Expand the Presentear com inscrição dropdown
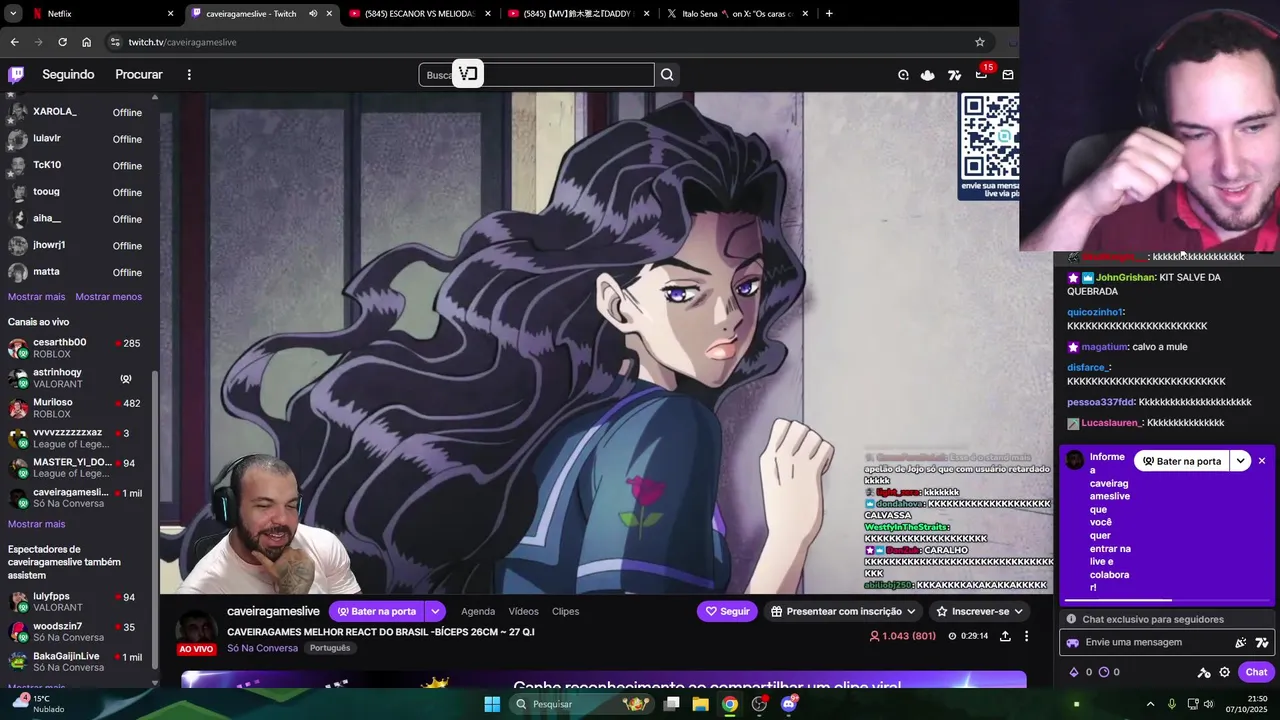1280x720 pixels. (911, 611)
